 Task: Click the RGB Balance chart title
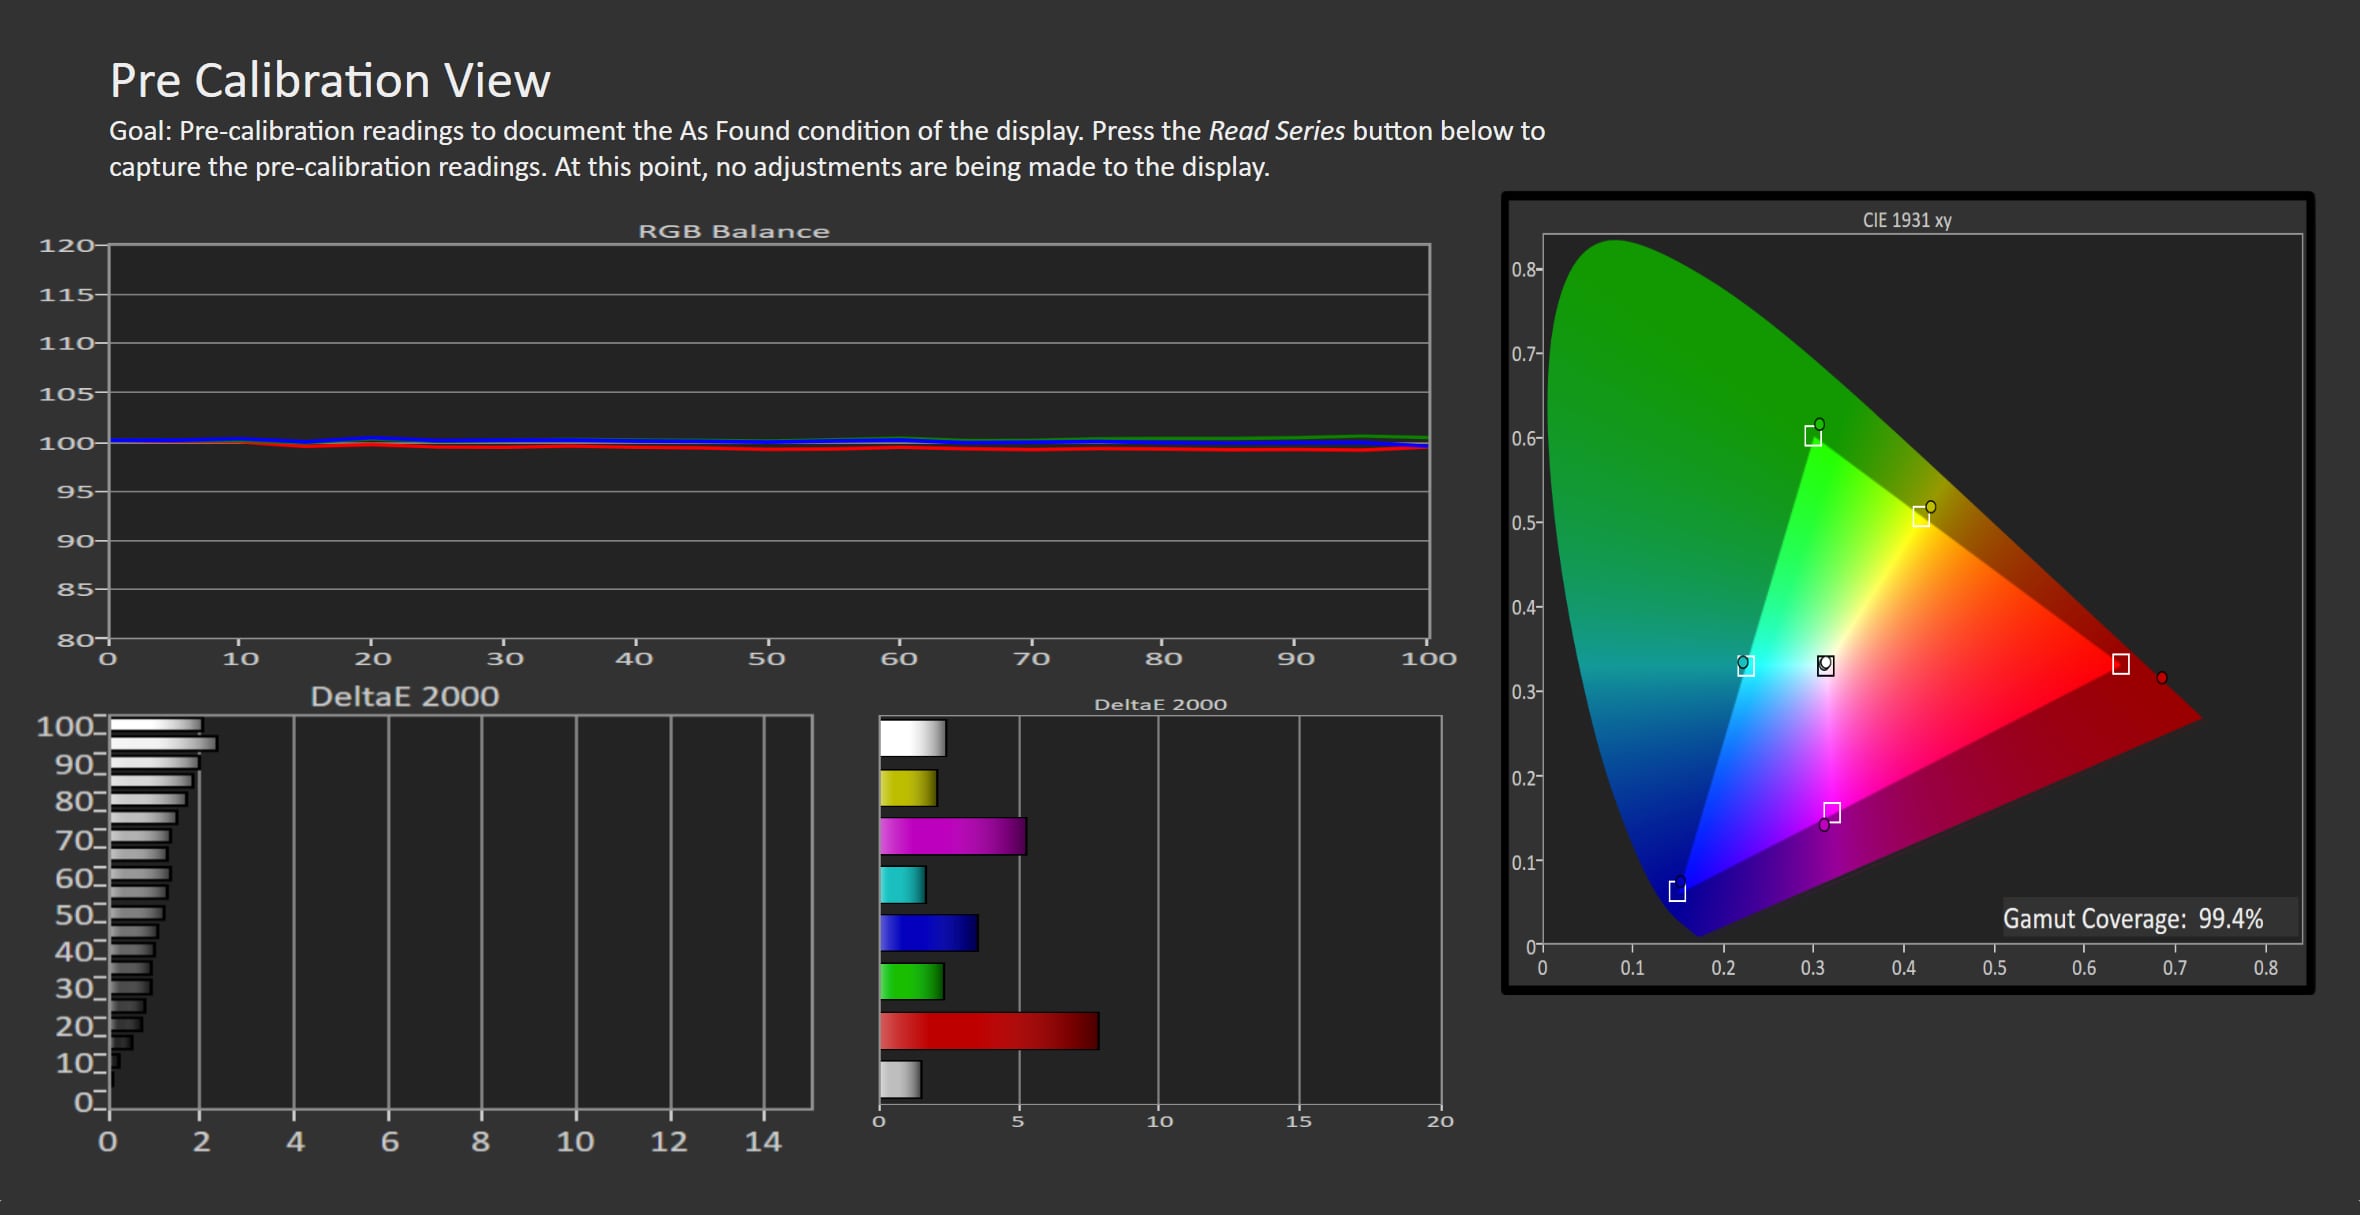pos(734,231)
